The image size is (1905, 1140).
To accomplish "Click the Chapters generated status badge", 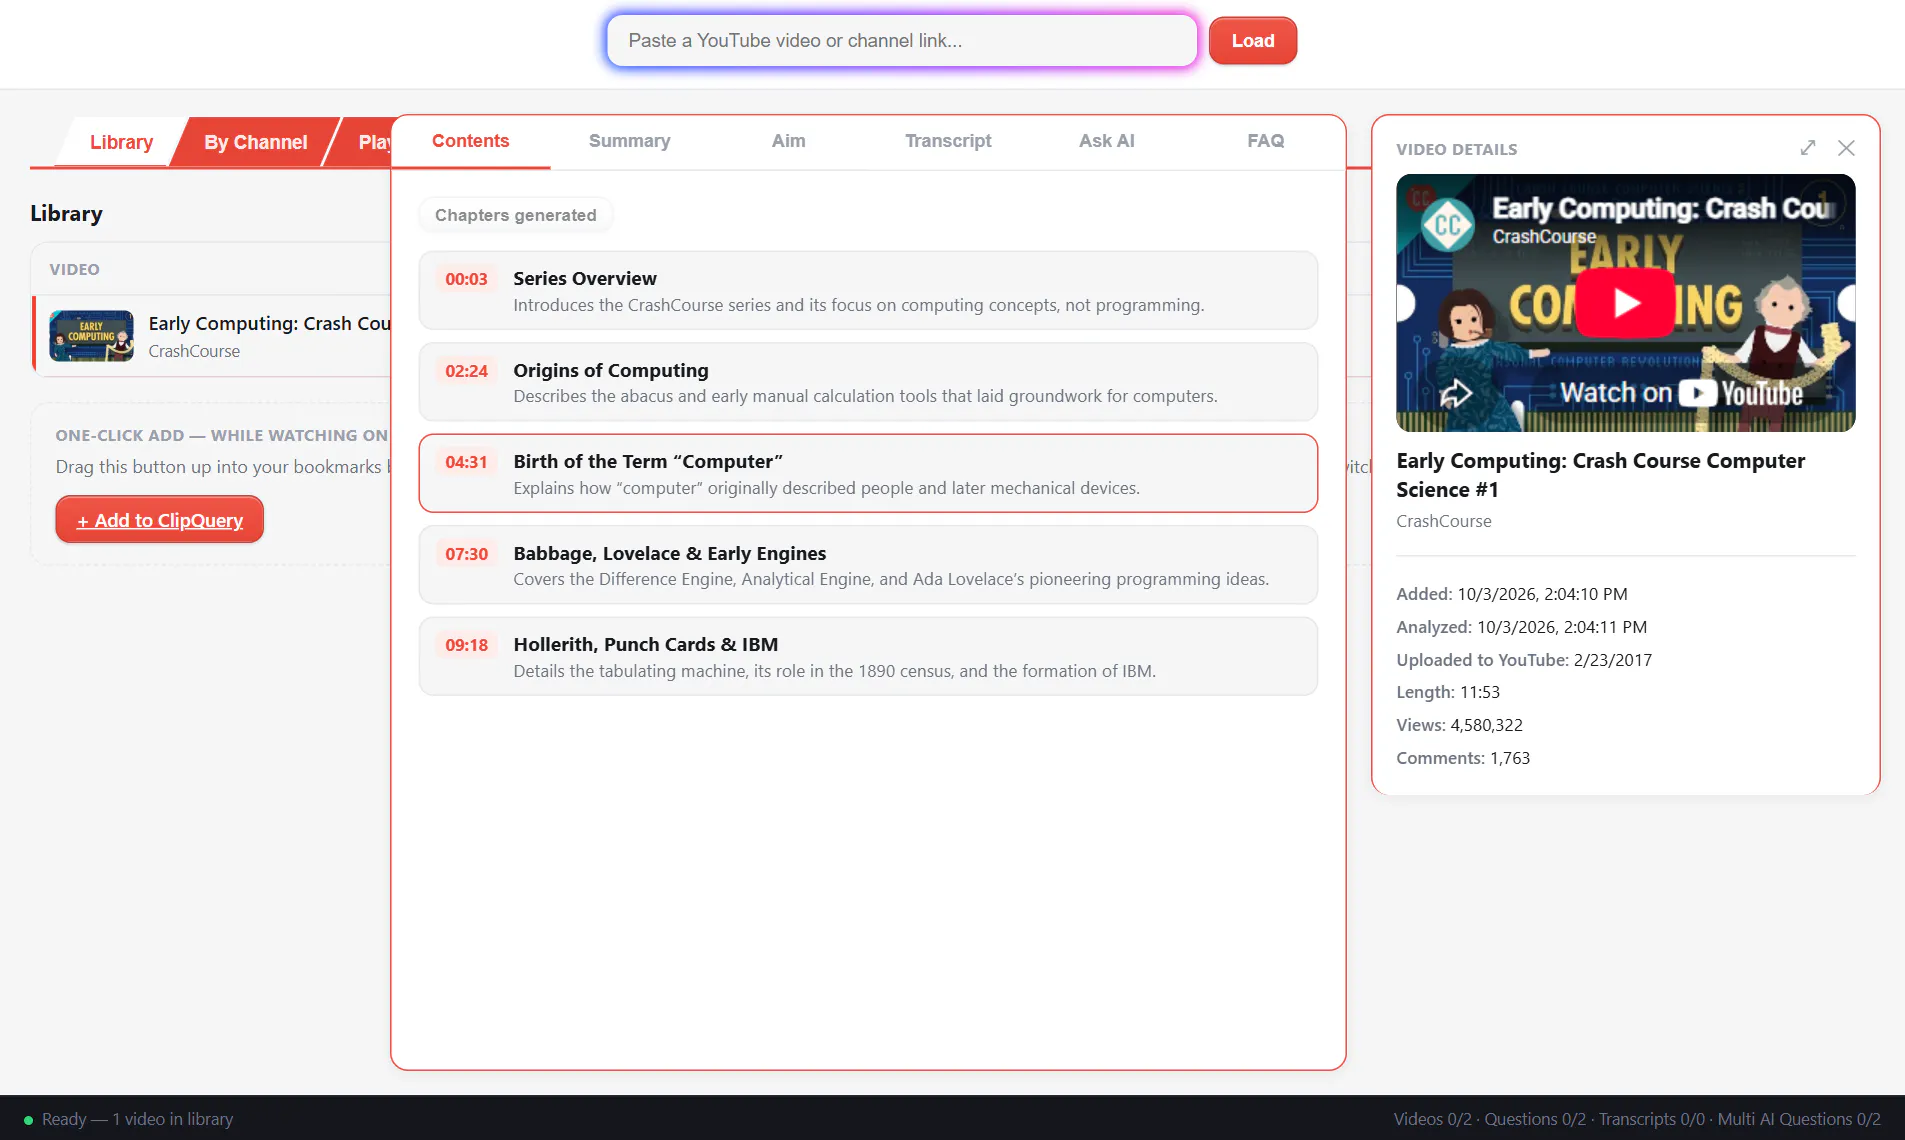I will click(x=516, y=215).
